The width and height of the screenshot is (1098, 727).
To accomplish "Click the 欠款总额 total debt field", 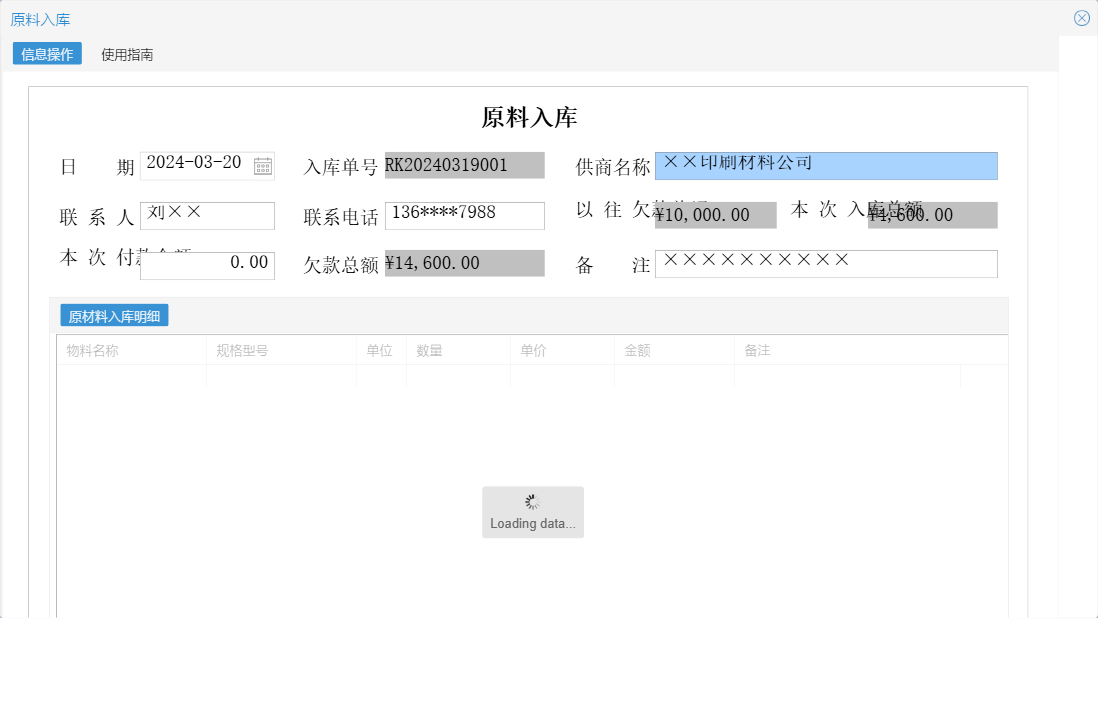I will (x=463, y=263).
